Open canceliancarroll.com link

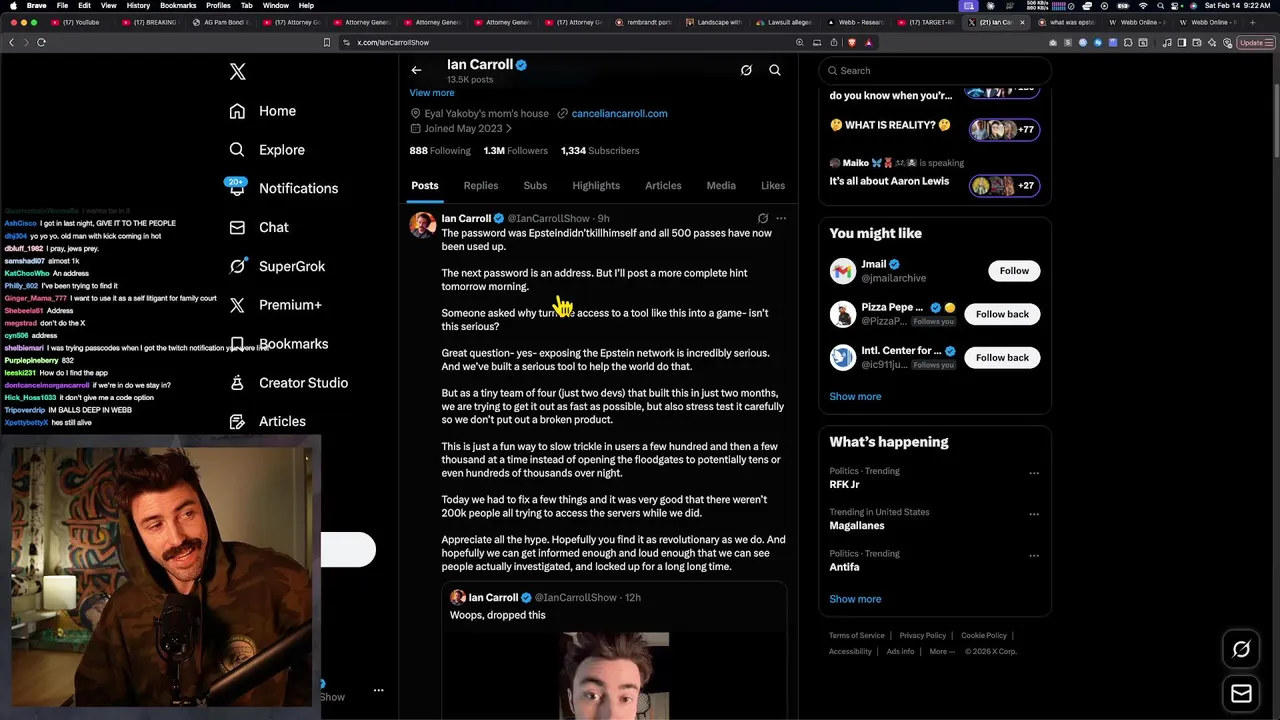pyautogui.click(x=619, y=114)
